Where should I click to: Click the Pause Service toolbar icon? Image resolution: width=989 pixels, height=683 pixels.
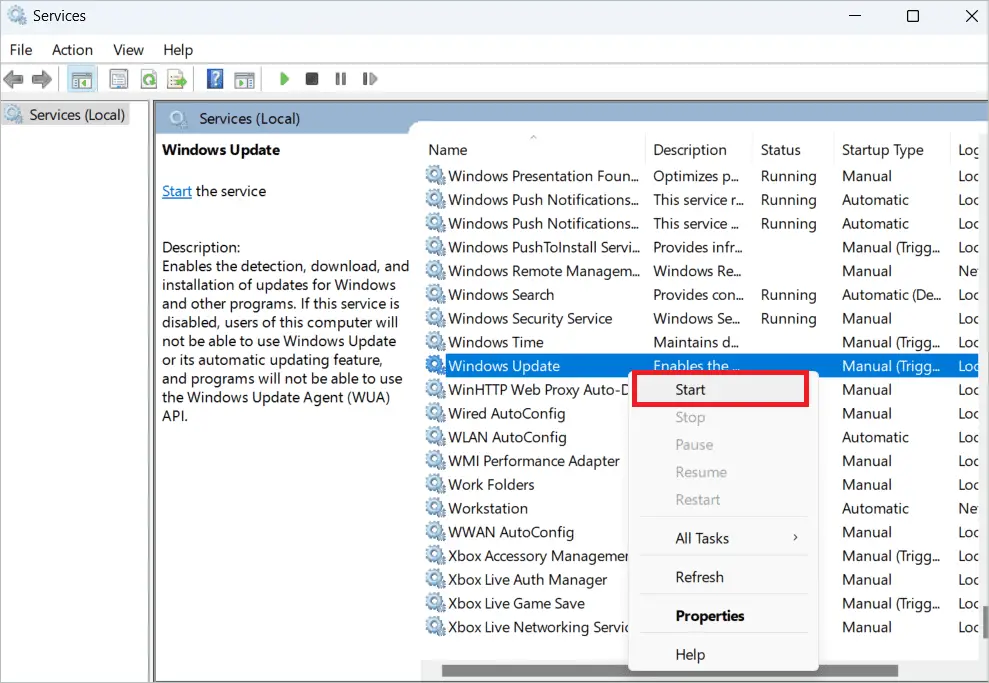click(341, 79)
